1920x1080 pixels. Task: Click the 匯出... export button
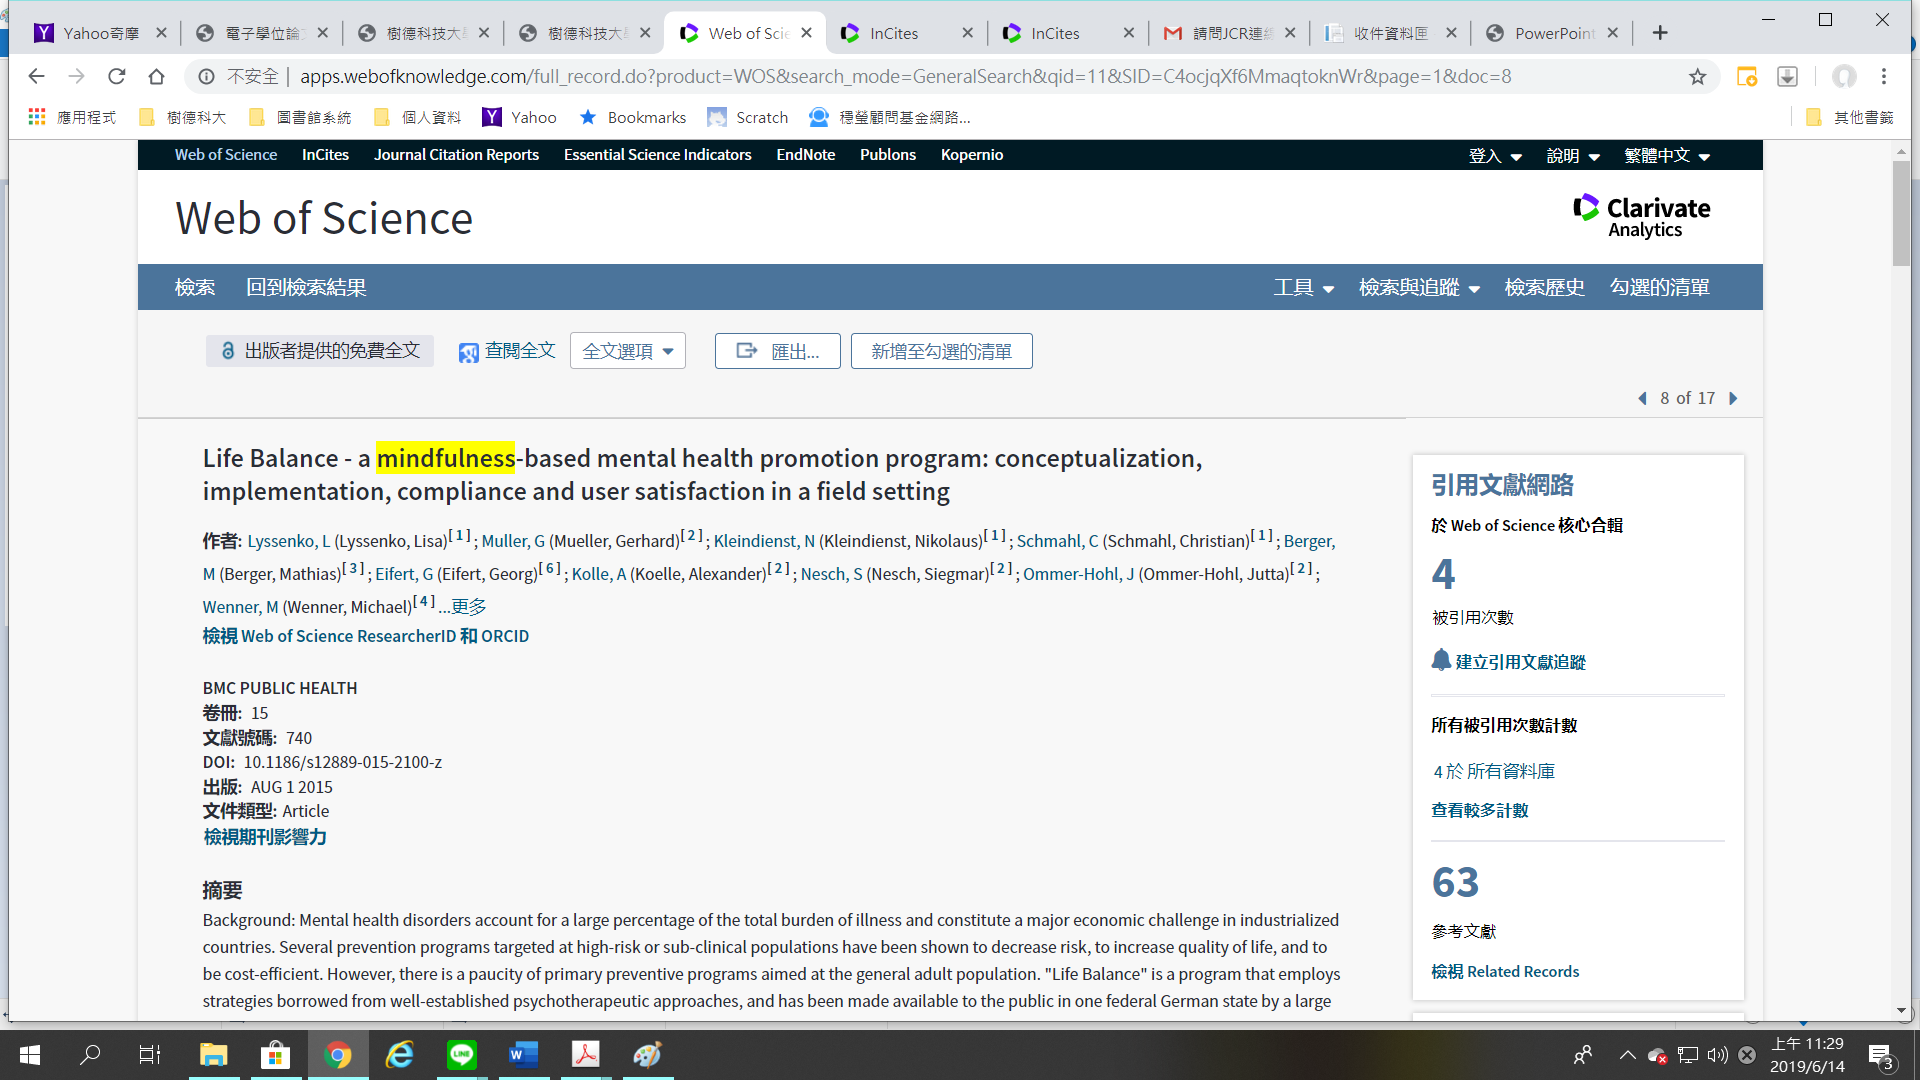click(x=777, y=351)
